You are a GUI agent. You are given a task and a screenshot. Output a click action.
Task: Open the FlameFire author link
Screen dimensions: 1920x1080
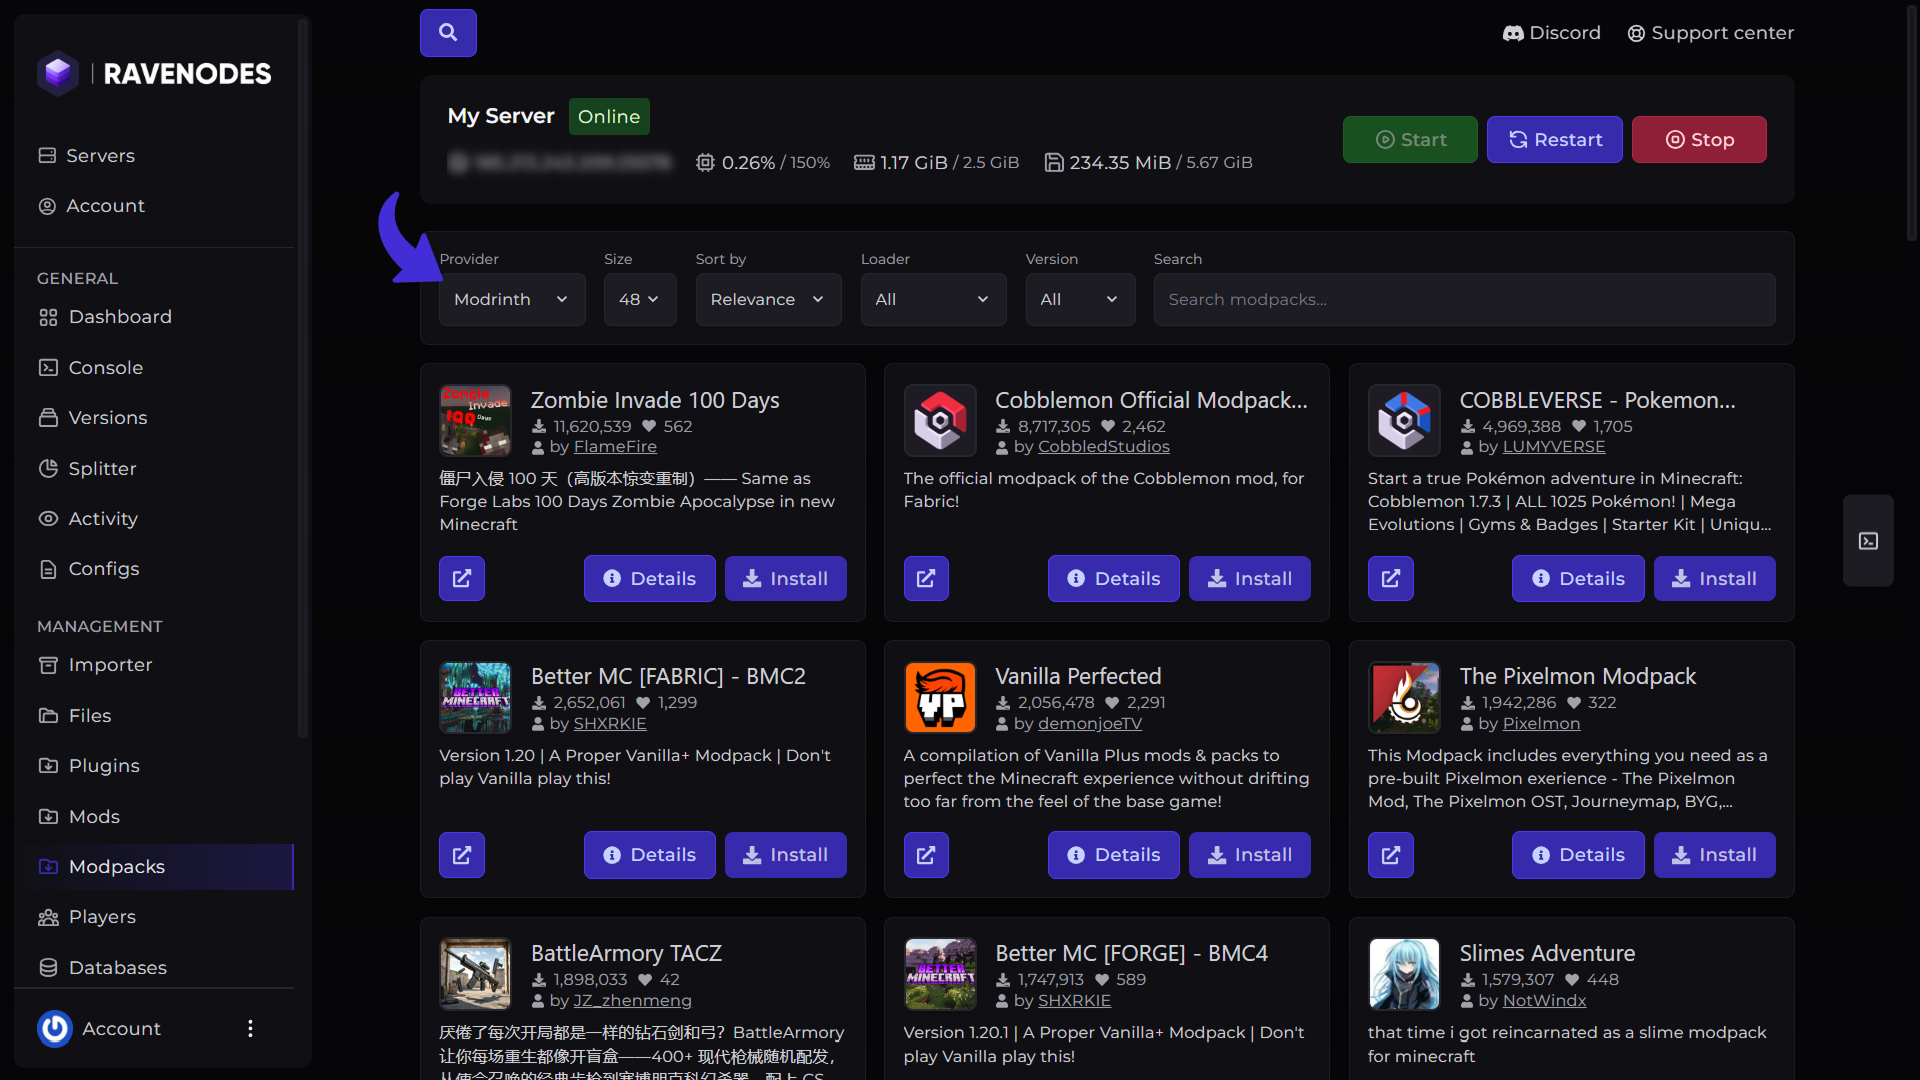tap(615, 447)
